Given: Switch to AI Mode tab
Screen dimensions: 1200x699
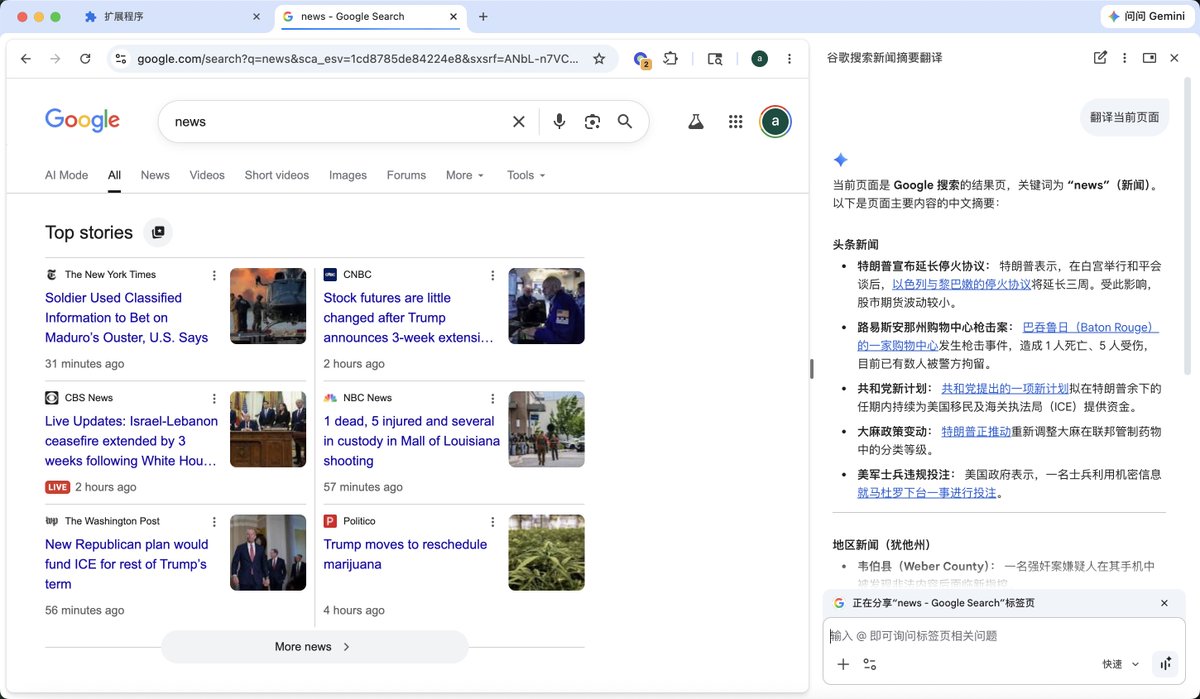Looking at the screenshot, I should [x=66, y=175].
